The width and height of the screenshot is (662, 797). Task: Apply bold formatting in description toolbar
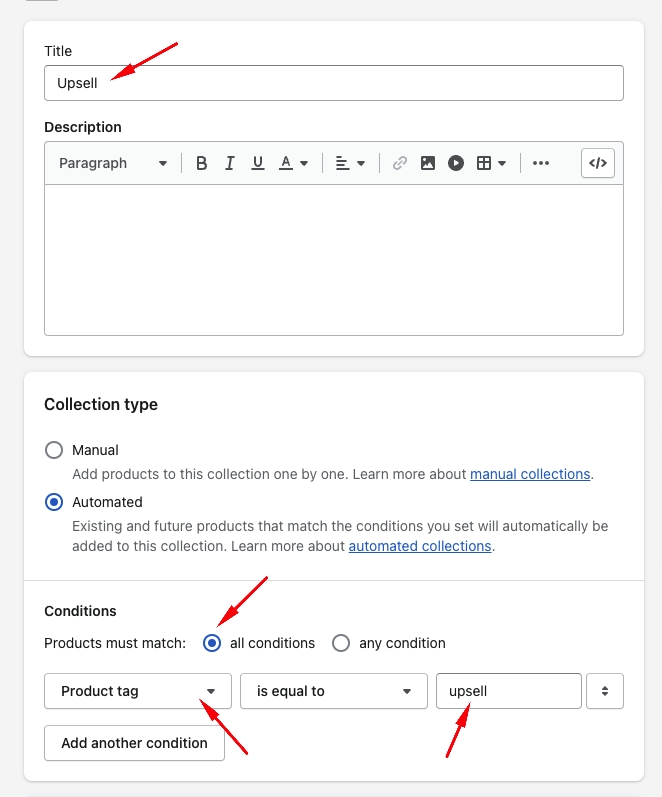(201, 163)
